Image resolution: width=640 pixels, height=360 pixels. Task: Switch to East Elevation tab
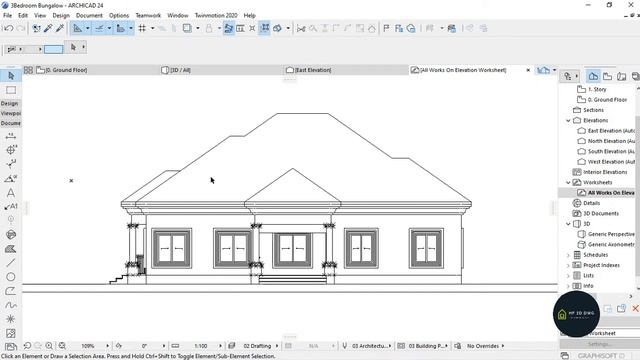tap(346, 70)
